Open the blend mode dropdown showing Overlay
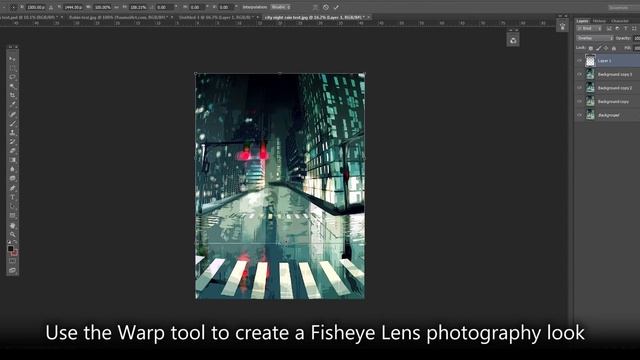640x360 pixels. point(595,38)
